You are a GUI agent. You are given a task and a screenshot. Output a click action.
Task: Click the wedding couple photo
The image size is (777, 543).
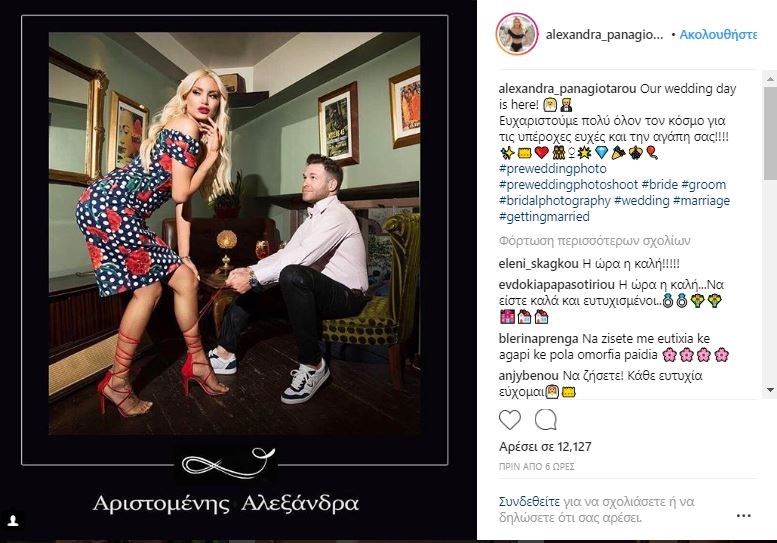(x=234, y=234)
